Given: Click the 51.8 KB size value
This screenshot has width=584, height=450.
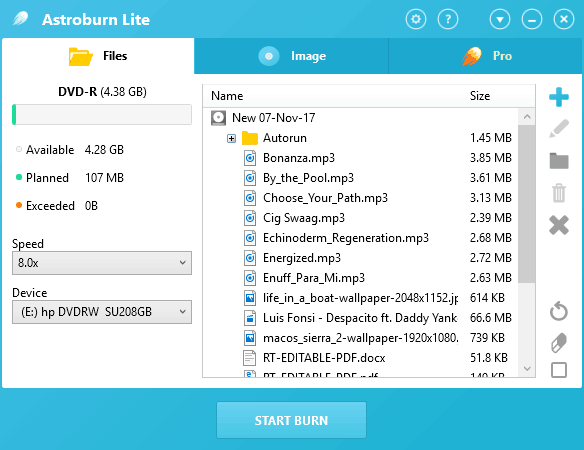Looking at the screenshot, I should click(x=489, y=358).
